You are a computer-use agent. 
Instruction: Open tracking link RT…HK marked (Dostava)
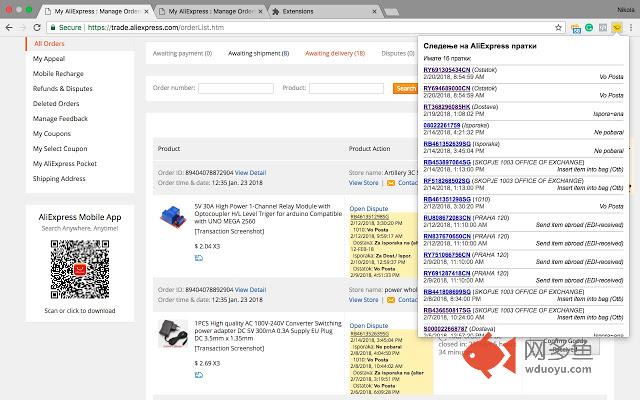447,107
